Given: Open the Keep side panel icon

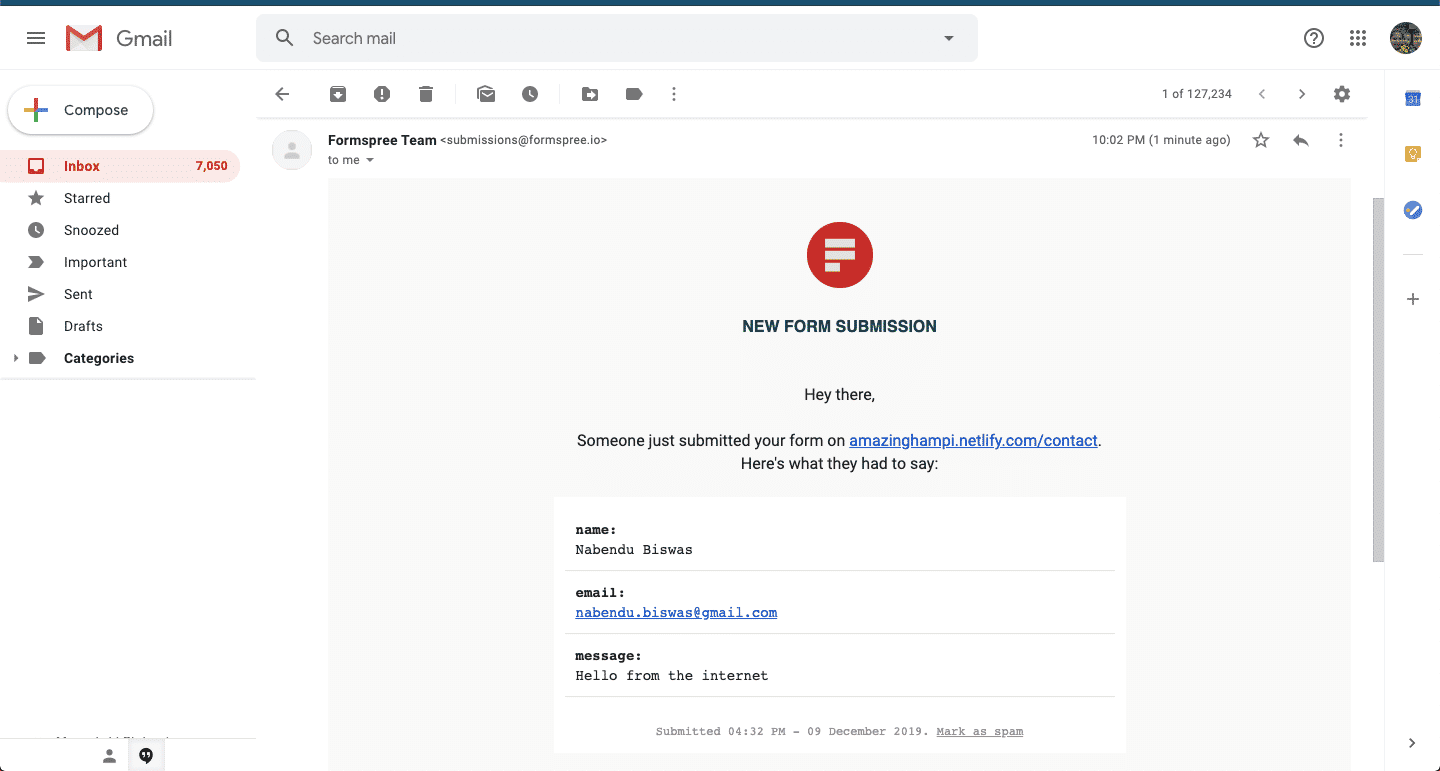Looking at the screenshot, I should [x=1413, y=154].
